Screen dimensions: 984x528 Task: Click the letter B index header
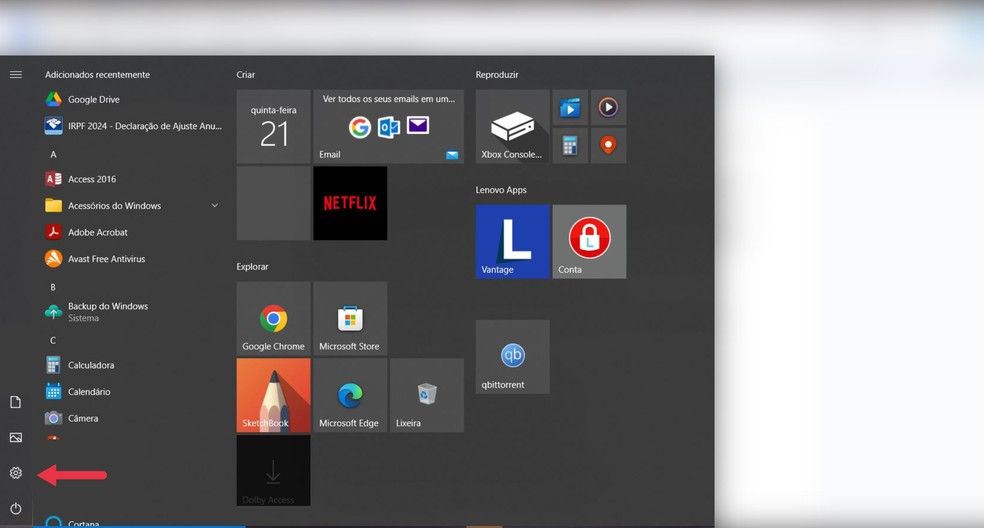tap(53, 287)
